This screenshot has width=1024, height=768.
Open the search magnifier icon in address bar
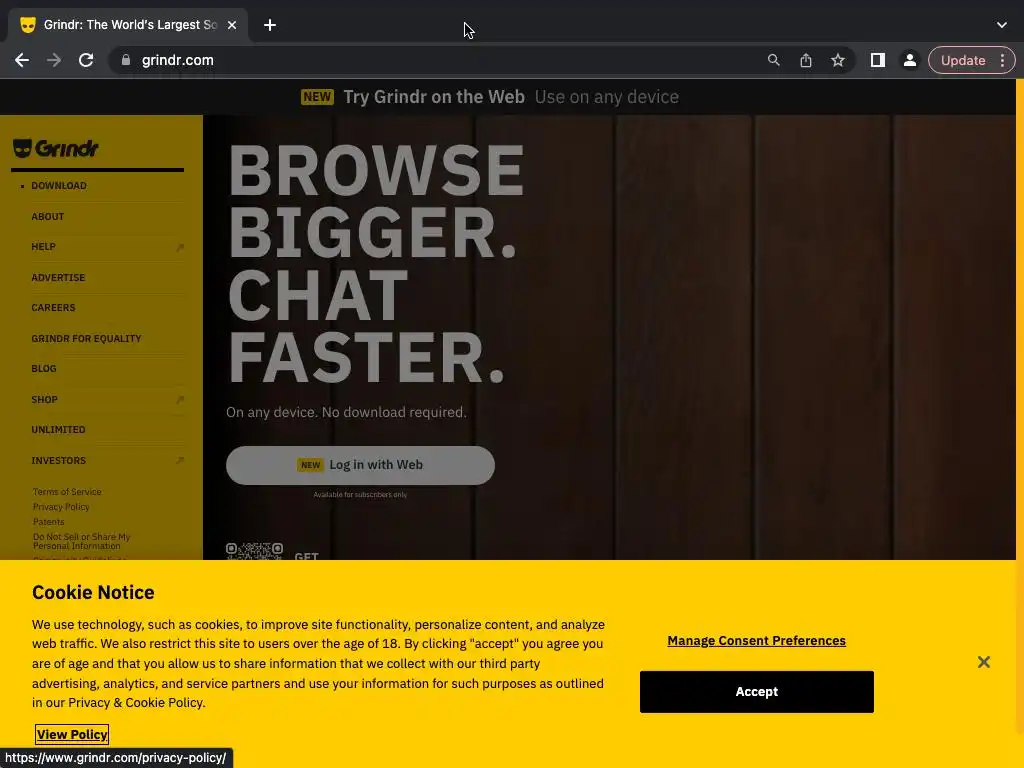coord(773,60)
